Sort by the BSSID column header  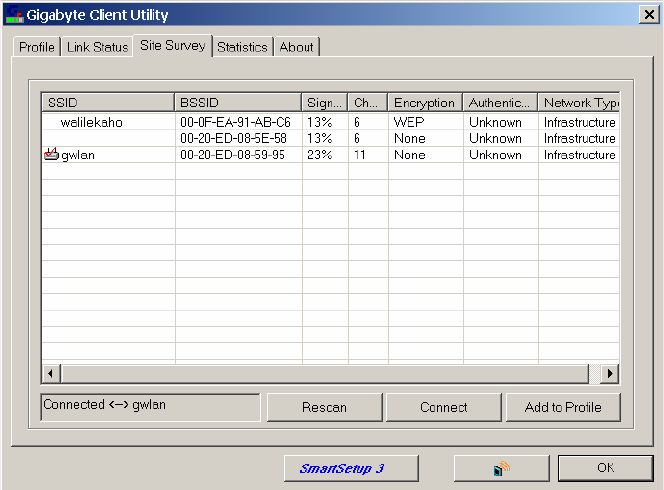tap(238, 102)
